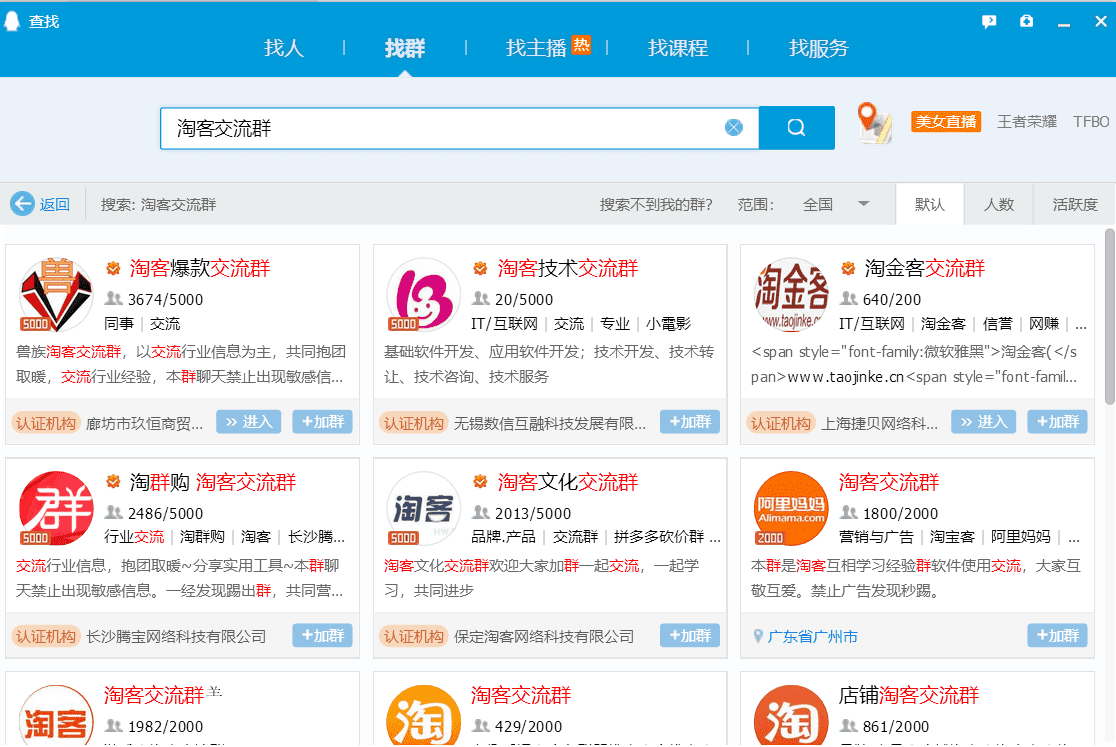Click certified badge of 淘群购 group
The height and width of the screenshot is (747, 1116).
[x=113, y=482]
